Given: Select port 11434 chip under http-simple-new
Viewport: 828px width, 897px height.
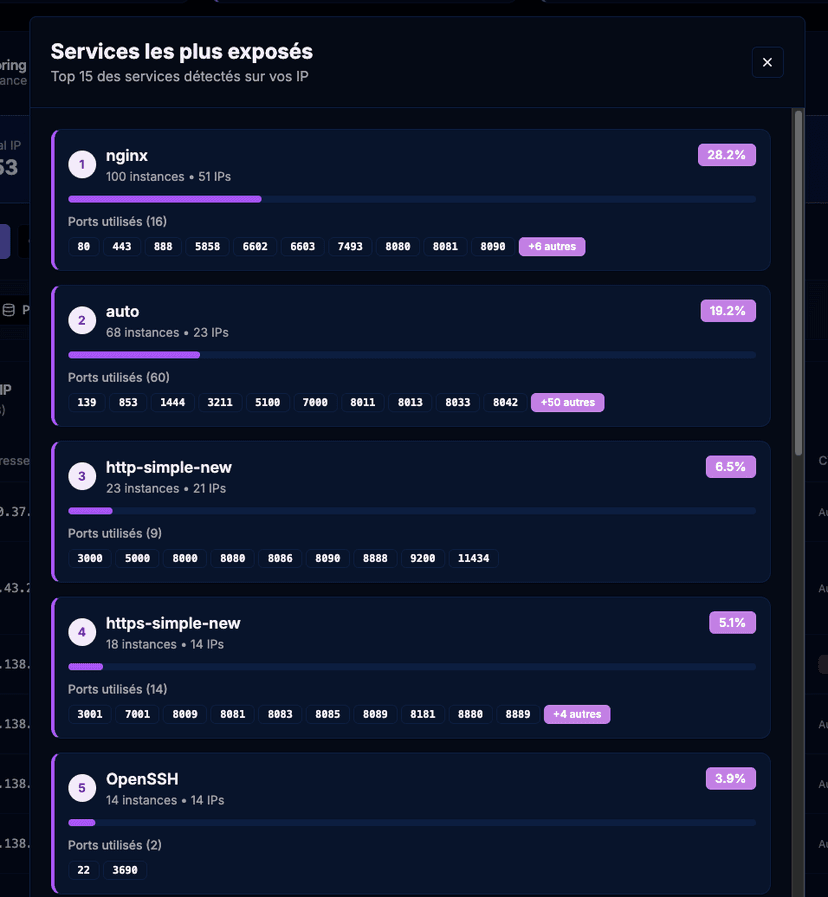Looking at the screenshot, I should tap(473, 558).
